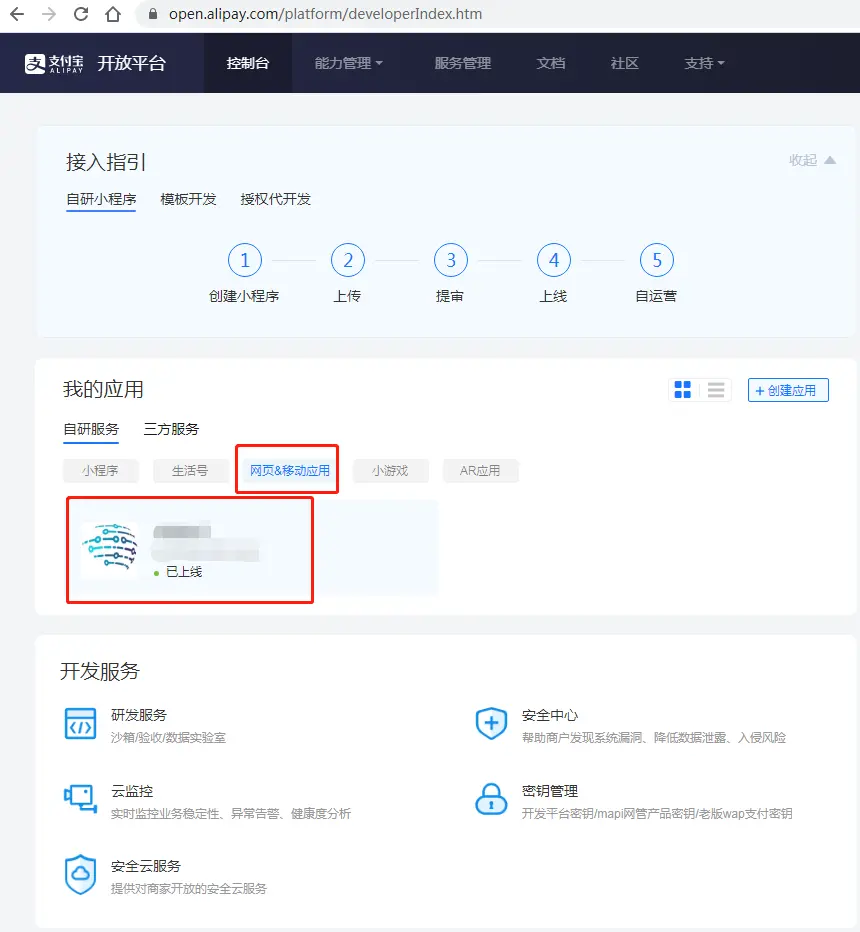This screenshot has width=860, height=932.
Task: Expand the 能力管理 dropdown menu
Action: pyautogui.click(x=348, y=63)
